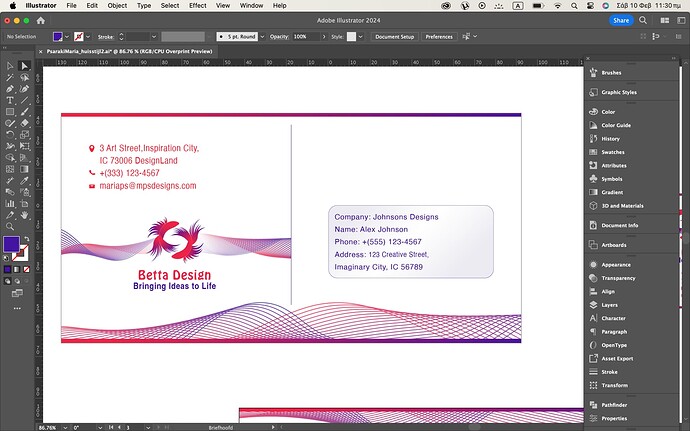Click the Preferences button

pos(439,37)
